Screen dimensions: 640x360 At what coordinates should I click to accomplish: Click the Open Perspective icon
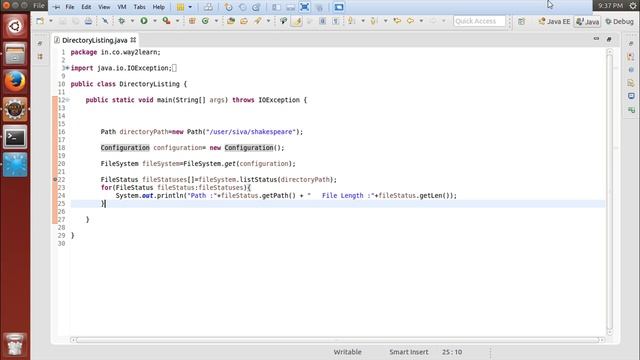tap(522, 21)
